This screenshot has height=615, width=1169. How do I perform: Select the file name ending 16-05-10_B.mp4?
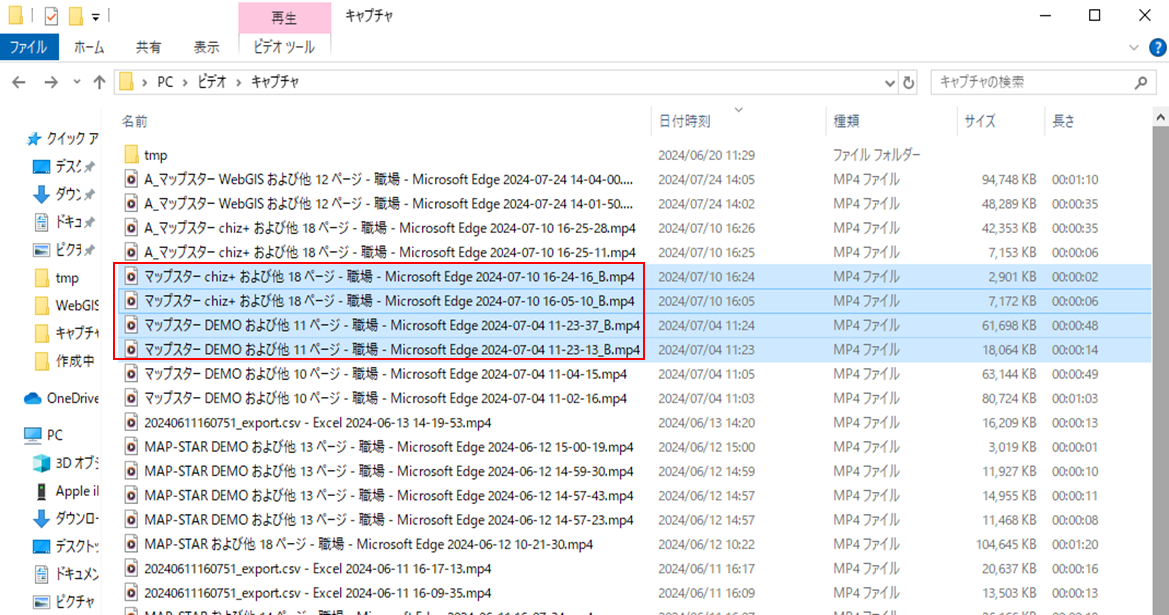coord(389,301)
